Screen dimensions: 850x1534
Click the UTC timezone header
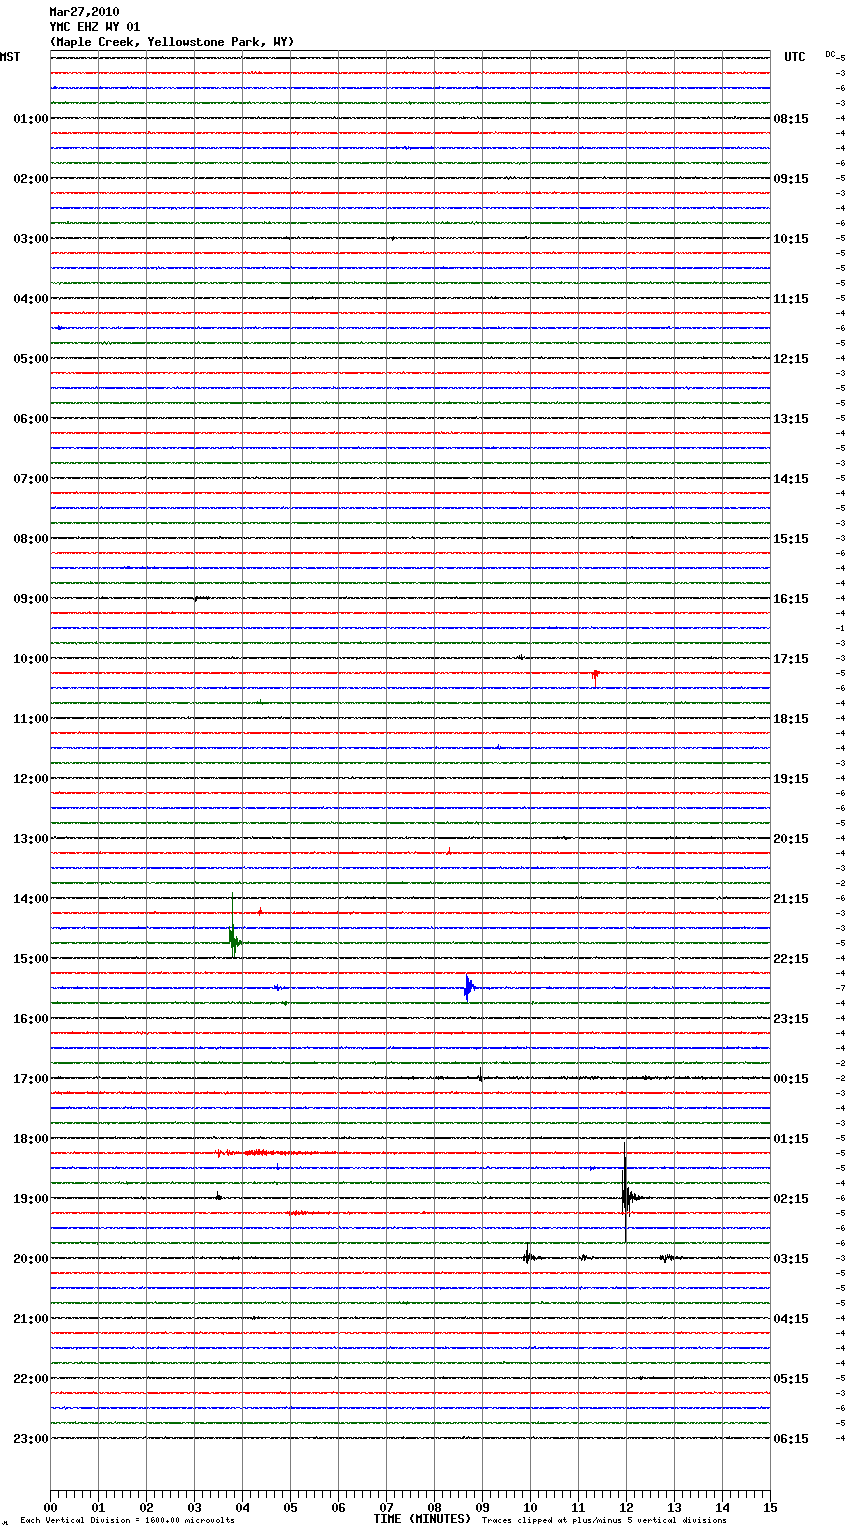click(x=795, y=57)
